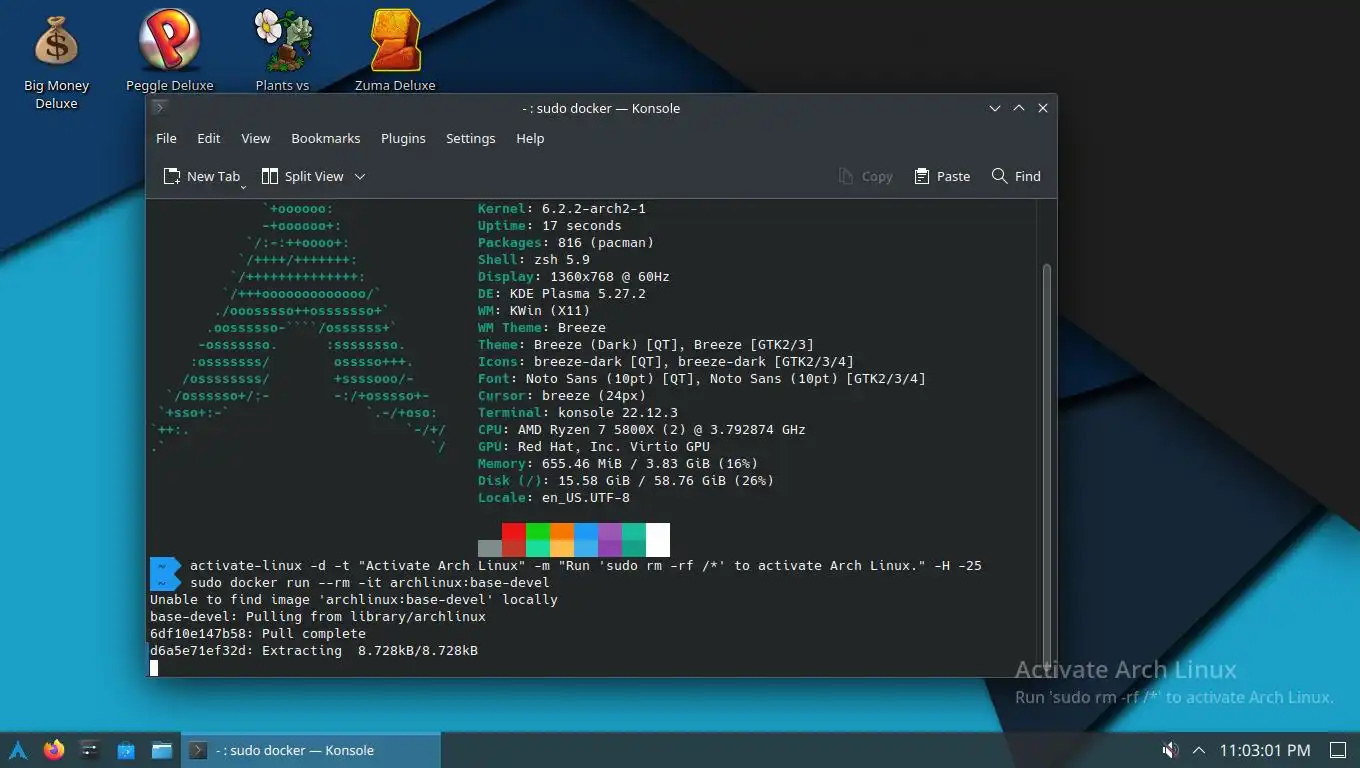Click the 'Locale: en_US.UTF-8' line
The image size is (1360, 768).
[554, 498]
